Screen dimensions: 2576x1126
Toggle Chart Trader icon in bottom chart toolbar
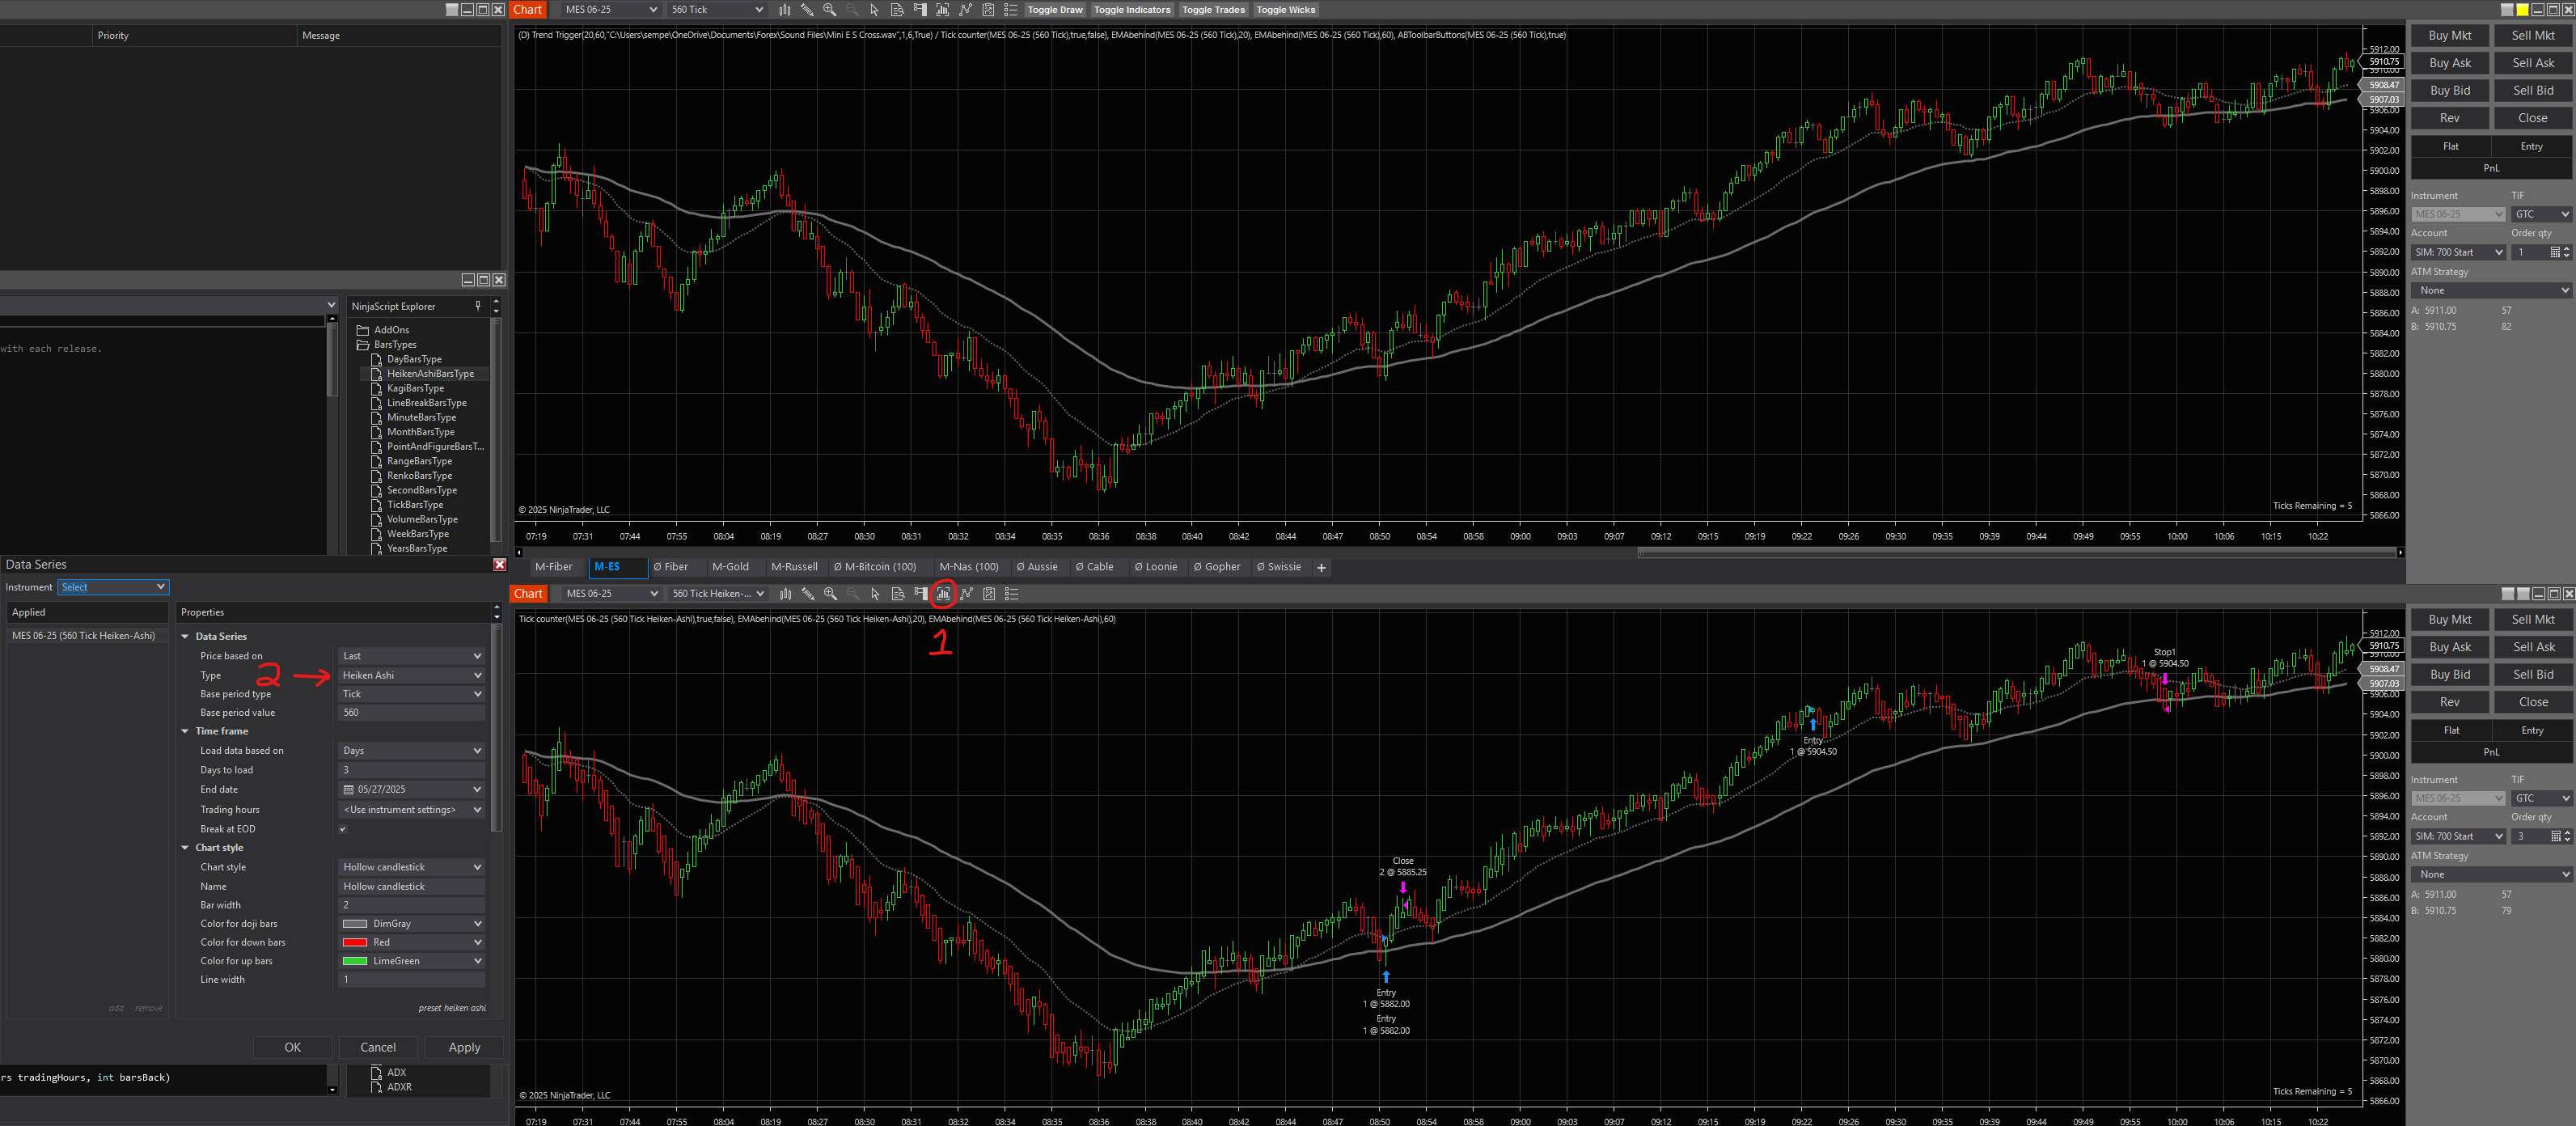tap(921, 594)
